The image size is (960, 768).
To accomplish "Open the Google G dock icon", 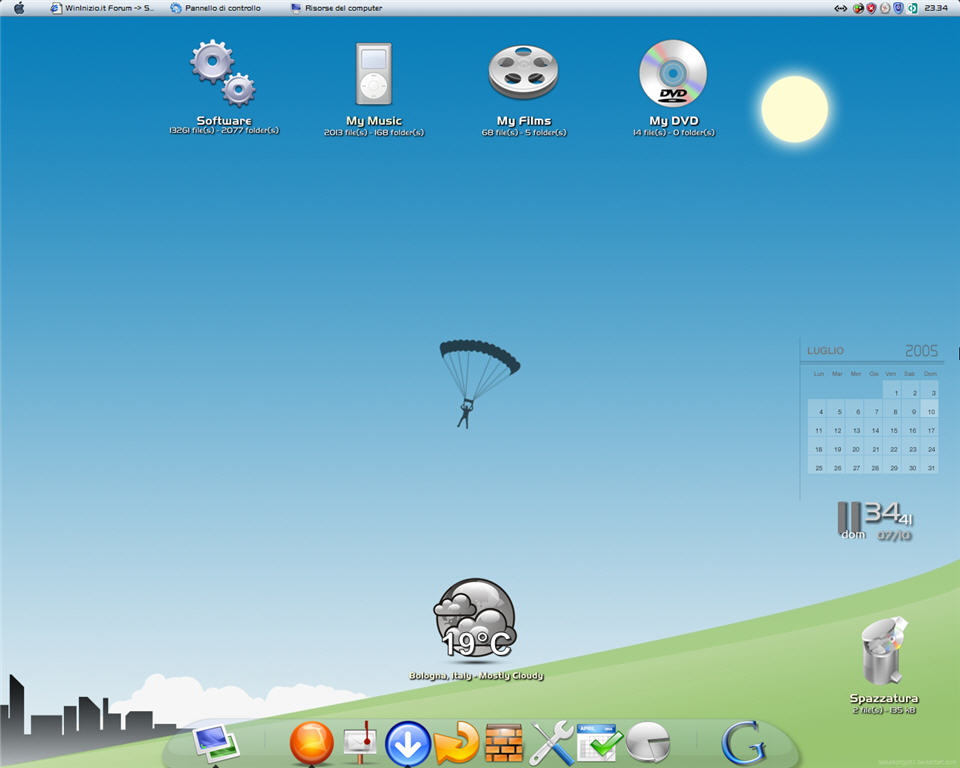I will click(x=743, y=744).
